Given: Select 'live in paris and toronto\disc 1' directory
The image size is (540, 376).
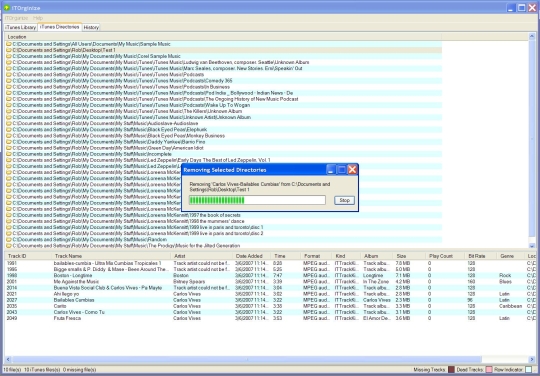Looking at the screenshot, I should (223, 227).
